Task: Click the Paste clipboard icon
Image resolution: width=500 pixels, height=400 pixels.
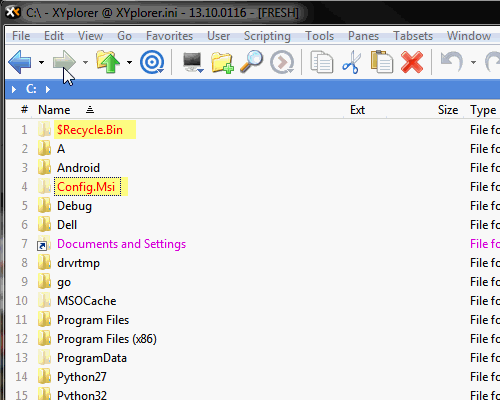Action: tap(382, 62)
